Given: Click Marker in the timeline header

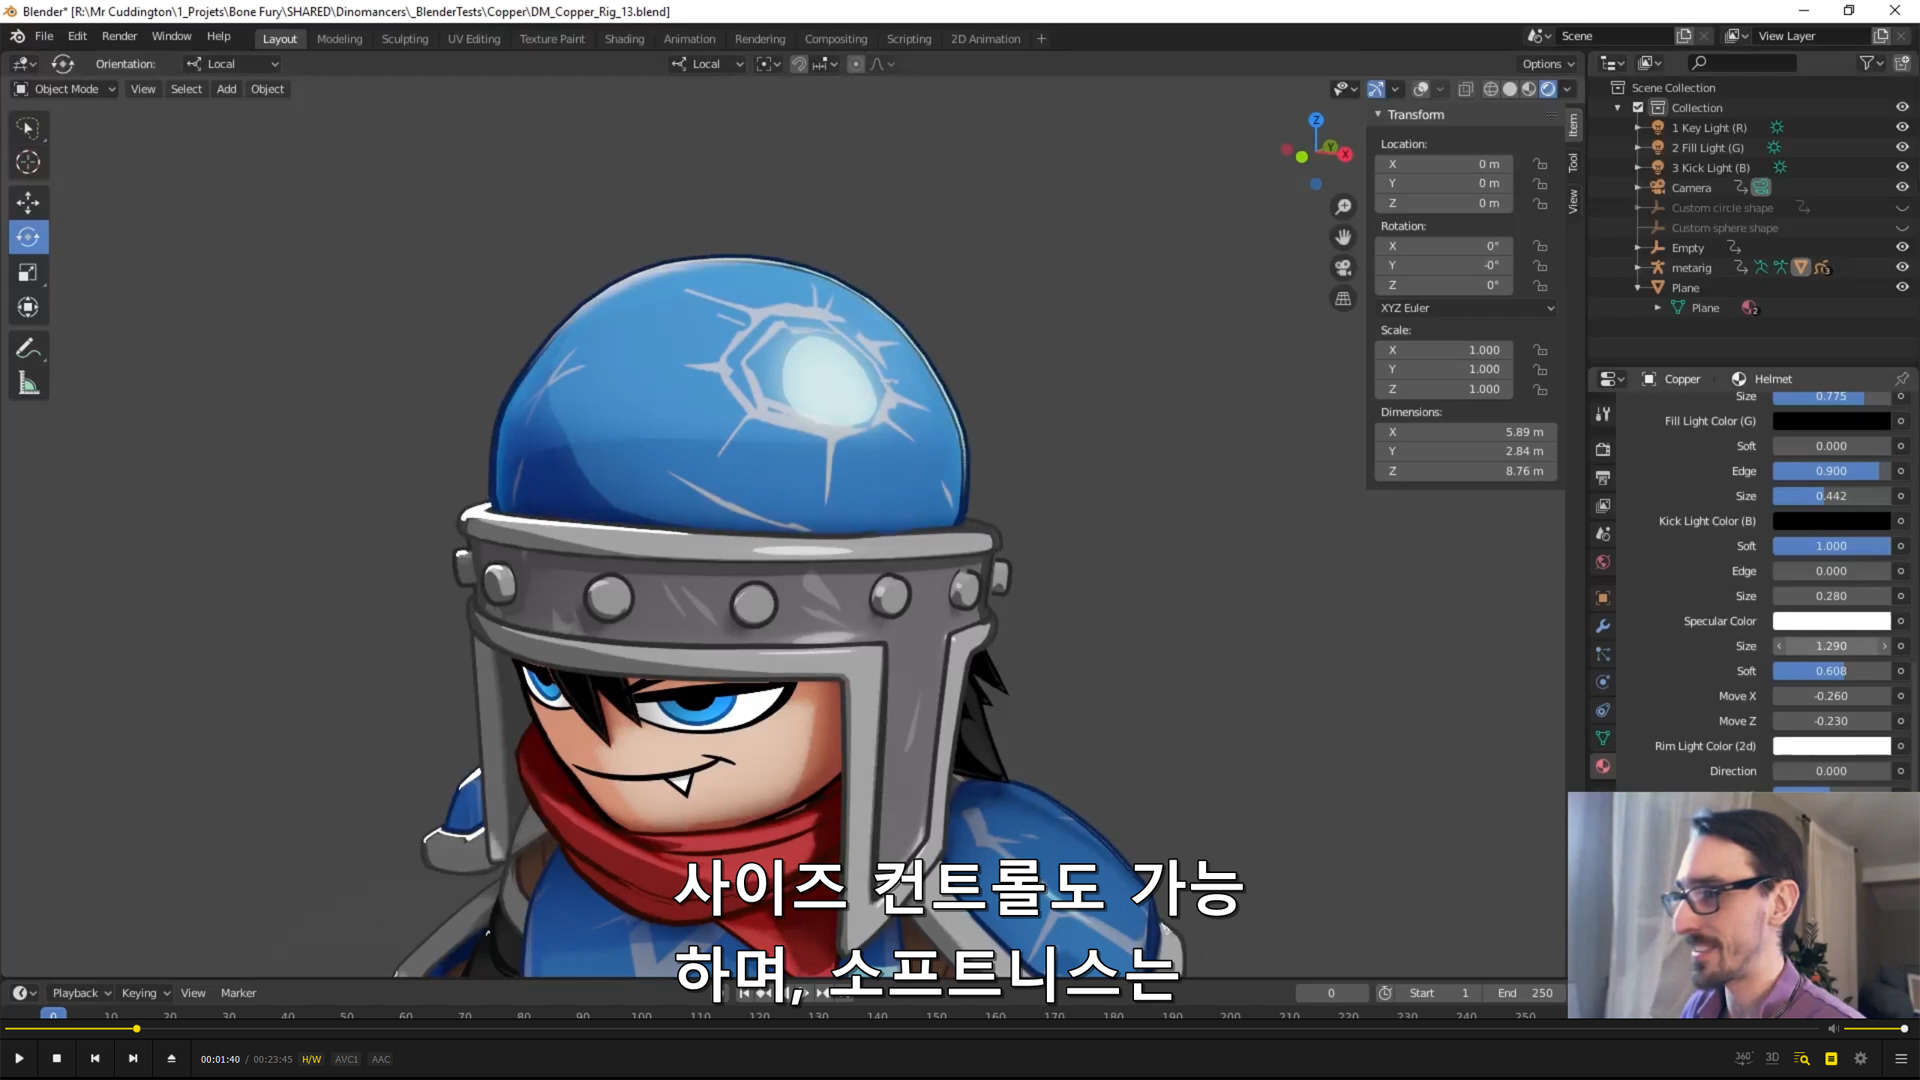Looking at the screenshot, I should pyautogui.click(x=238, y=993).
